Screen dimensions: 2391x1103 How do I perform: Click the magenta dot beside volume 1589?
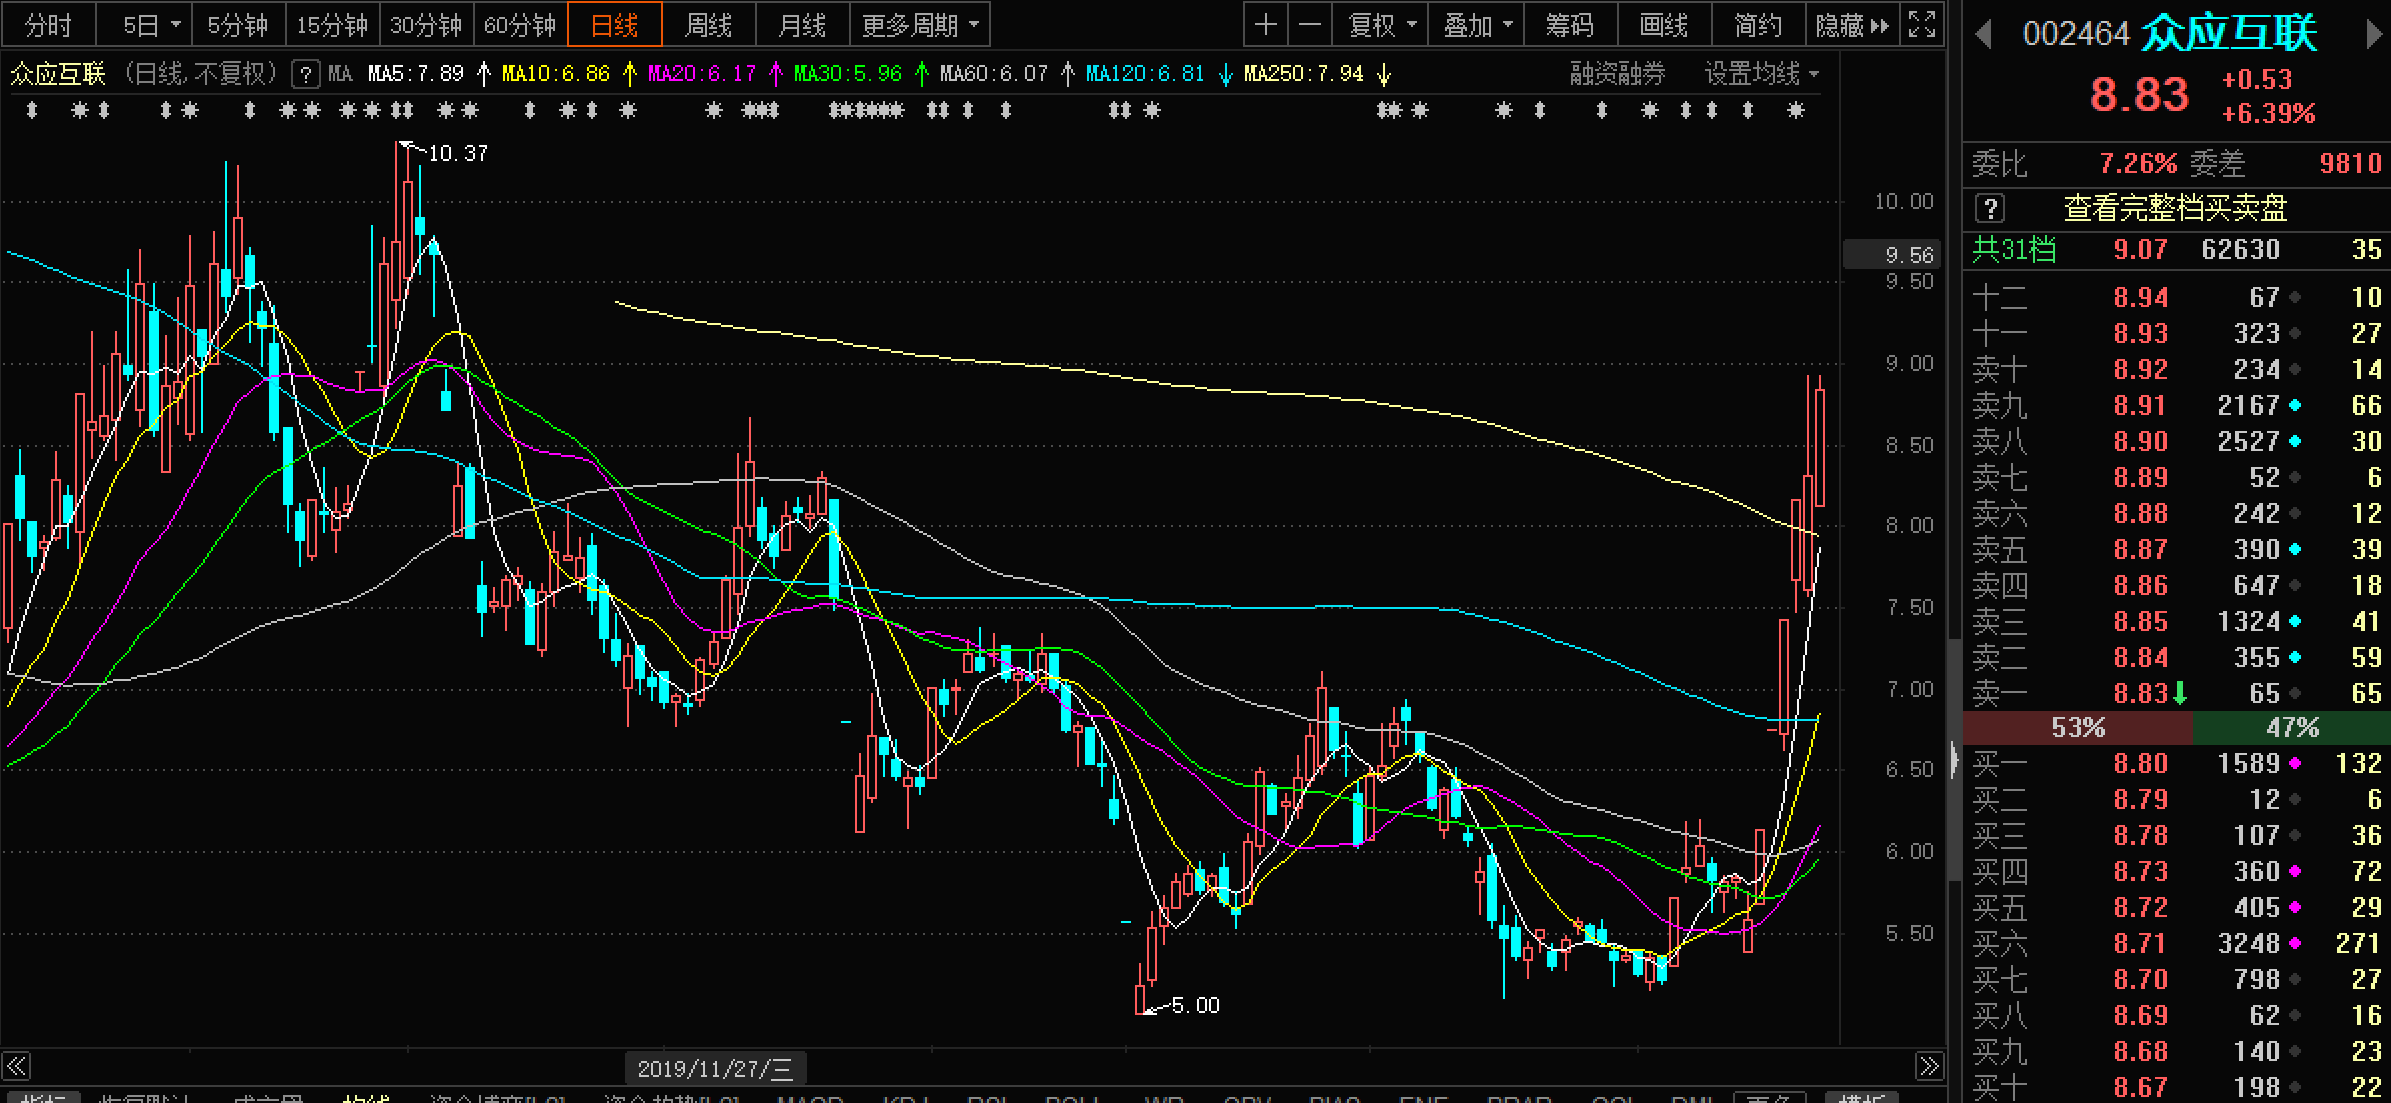tap(2295, 764)
